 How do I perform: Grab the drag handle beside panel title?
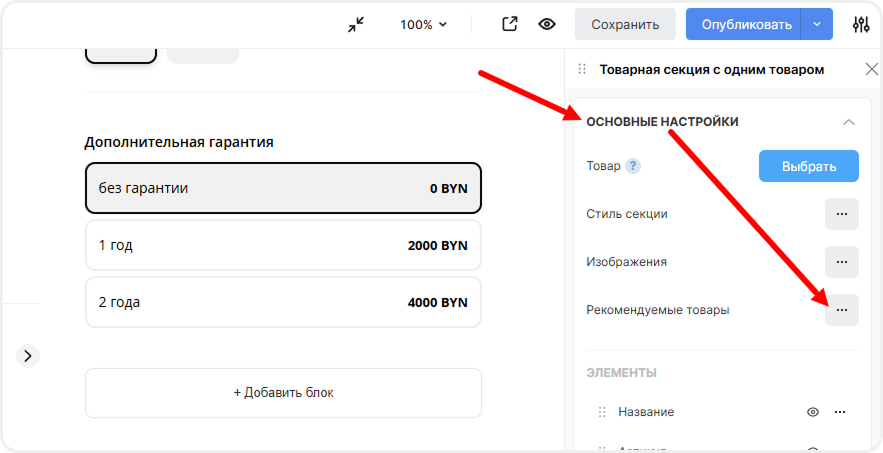582,70
